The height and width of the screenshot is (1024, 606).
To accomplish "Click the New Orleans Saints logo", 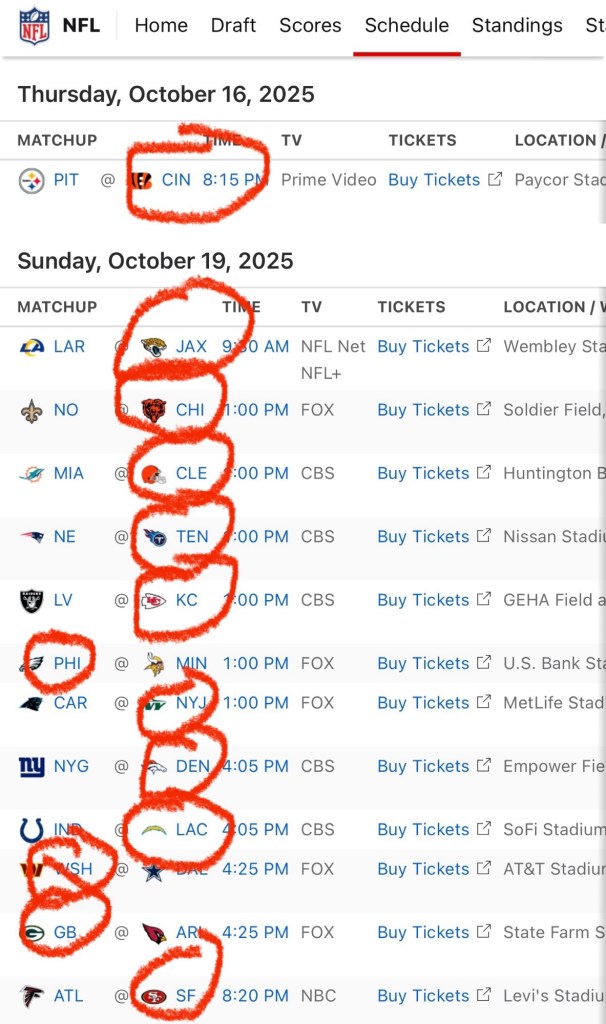I will 32,410.
